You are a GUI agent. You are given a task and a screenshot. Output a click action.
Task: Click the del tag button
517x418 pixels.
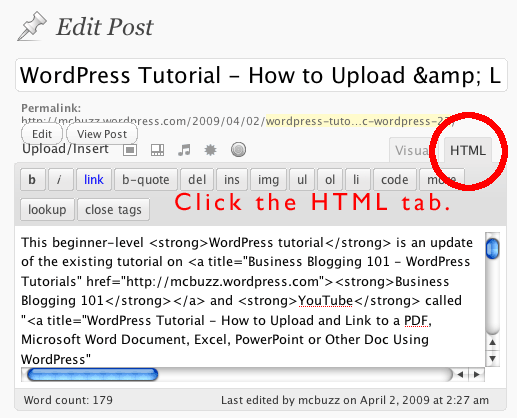click(x=197, y=180)
